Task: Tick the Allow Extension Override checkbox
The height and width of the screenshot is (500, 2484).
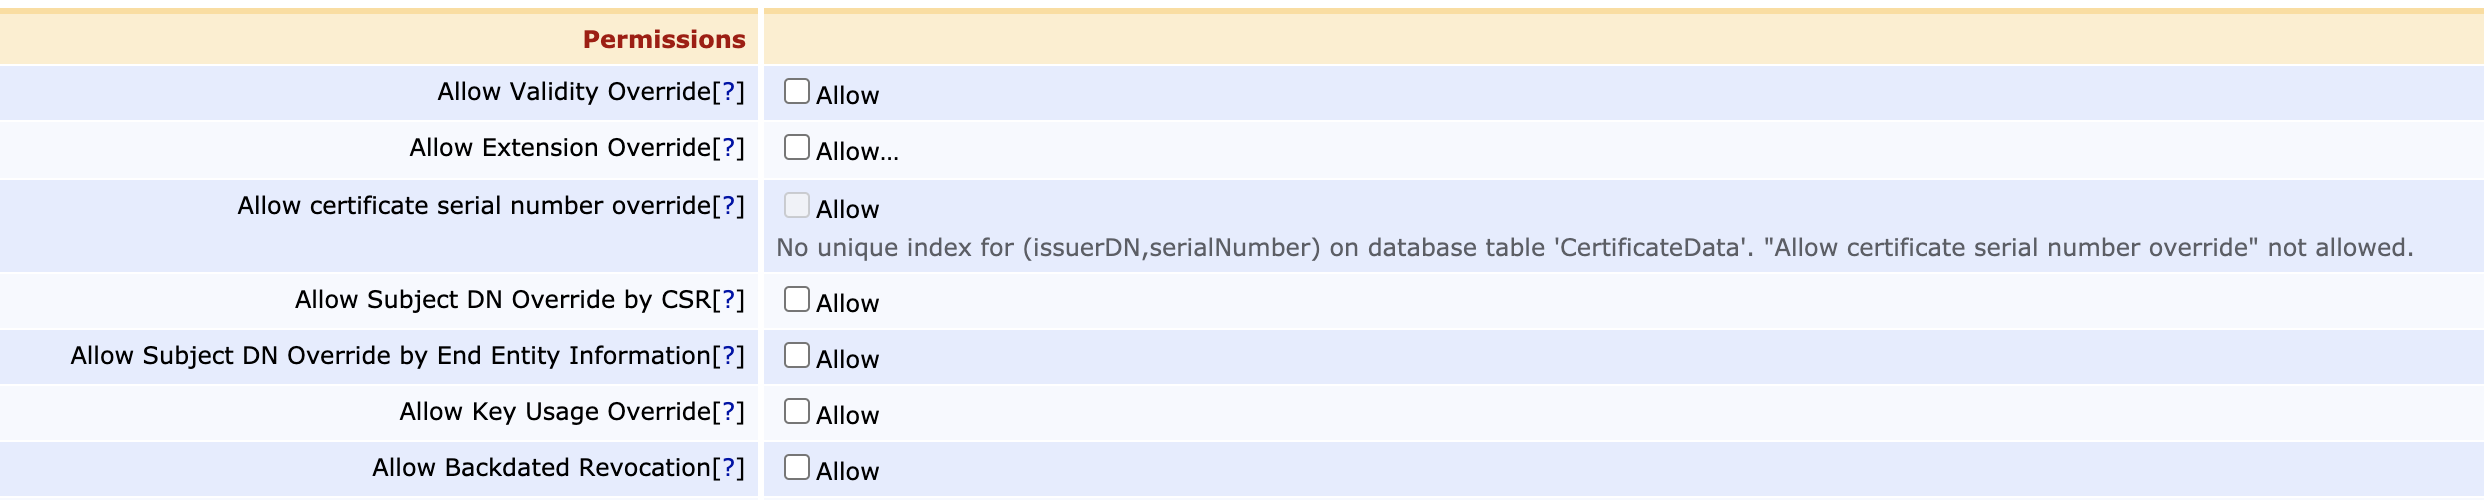Action: (796, 147)
